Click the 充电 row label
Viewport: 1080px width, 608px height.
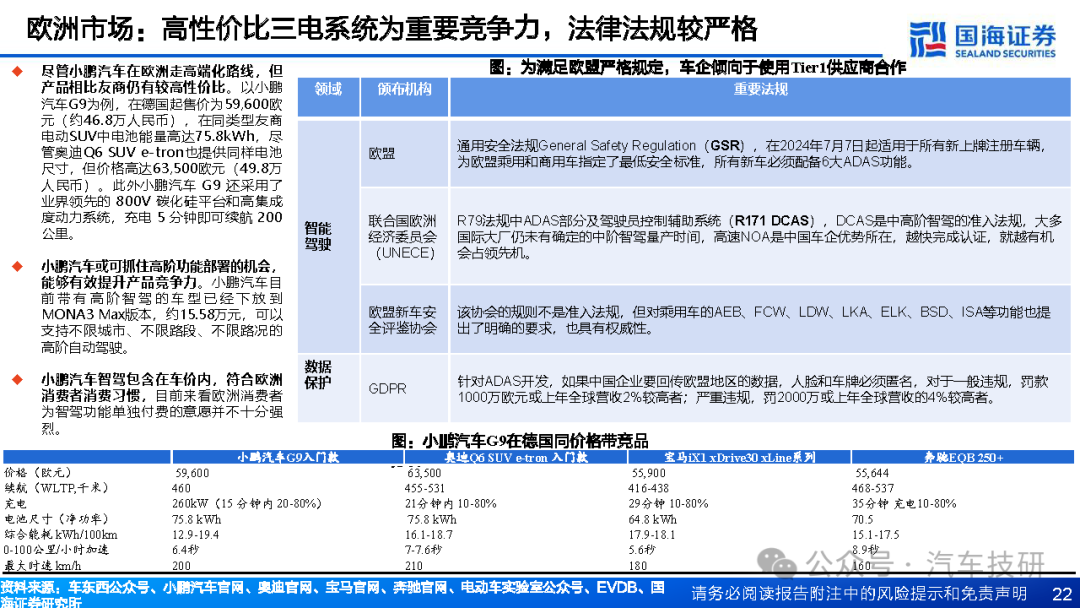15,503
